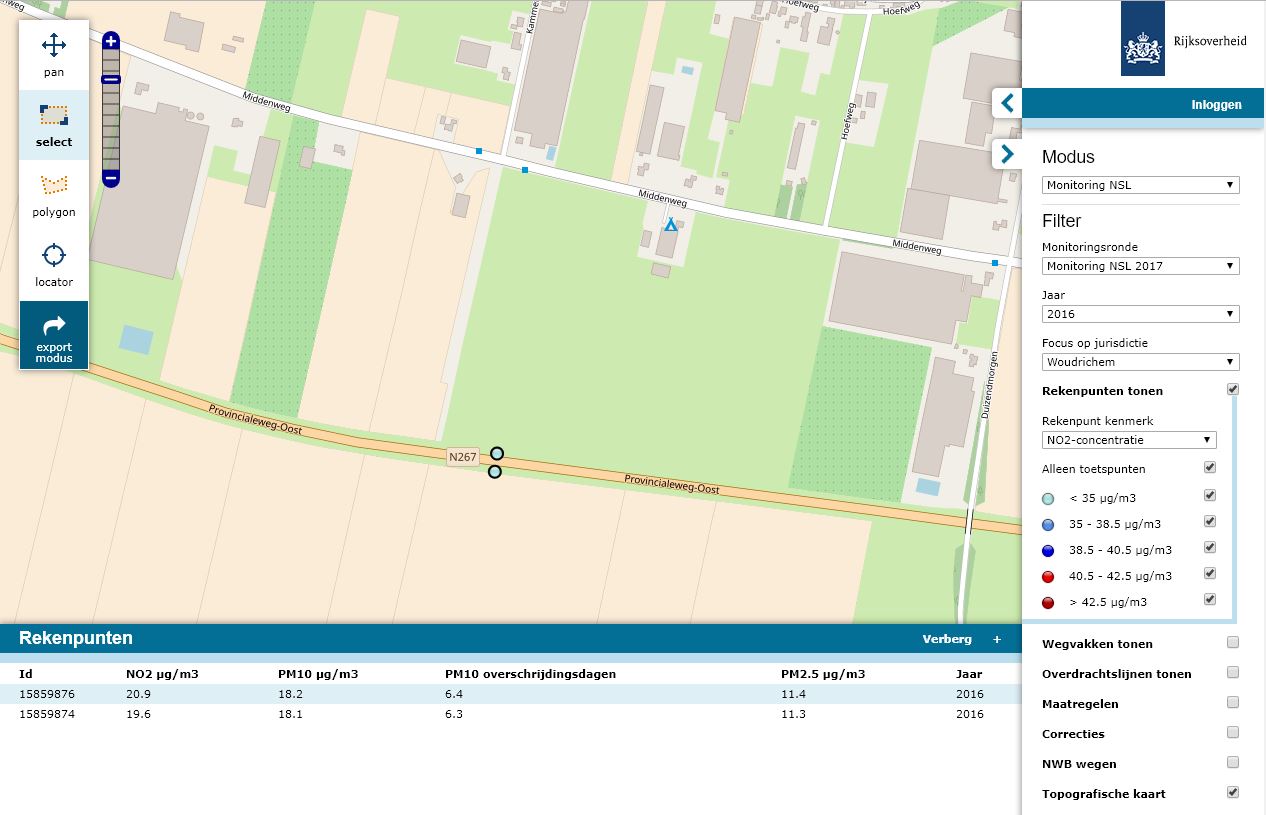This screenshot has width=1266, height=815.
Task: Toggle the < 35 µg/m3 checkbox
Action: tap(1210, 495)
